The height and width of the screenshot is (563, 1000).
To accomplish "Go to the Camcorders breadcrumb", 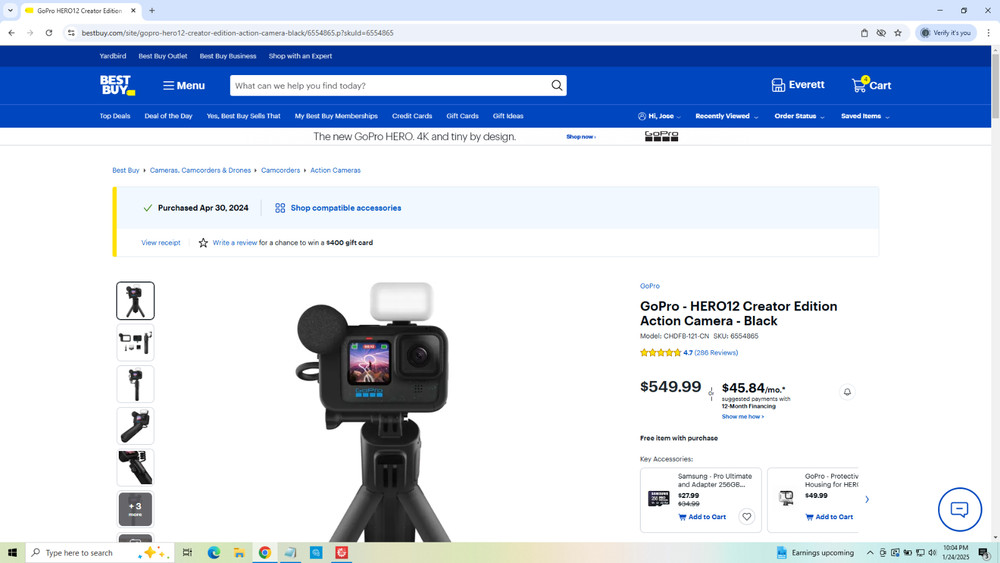I will (x=281, y=170).
